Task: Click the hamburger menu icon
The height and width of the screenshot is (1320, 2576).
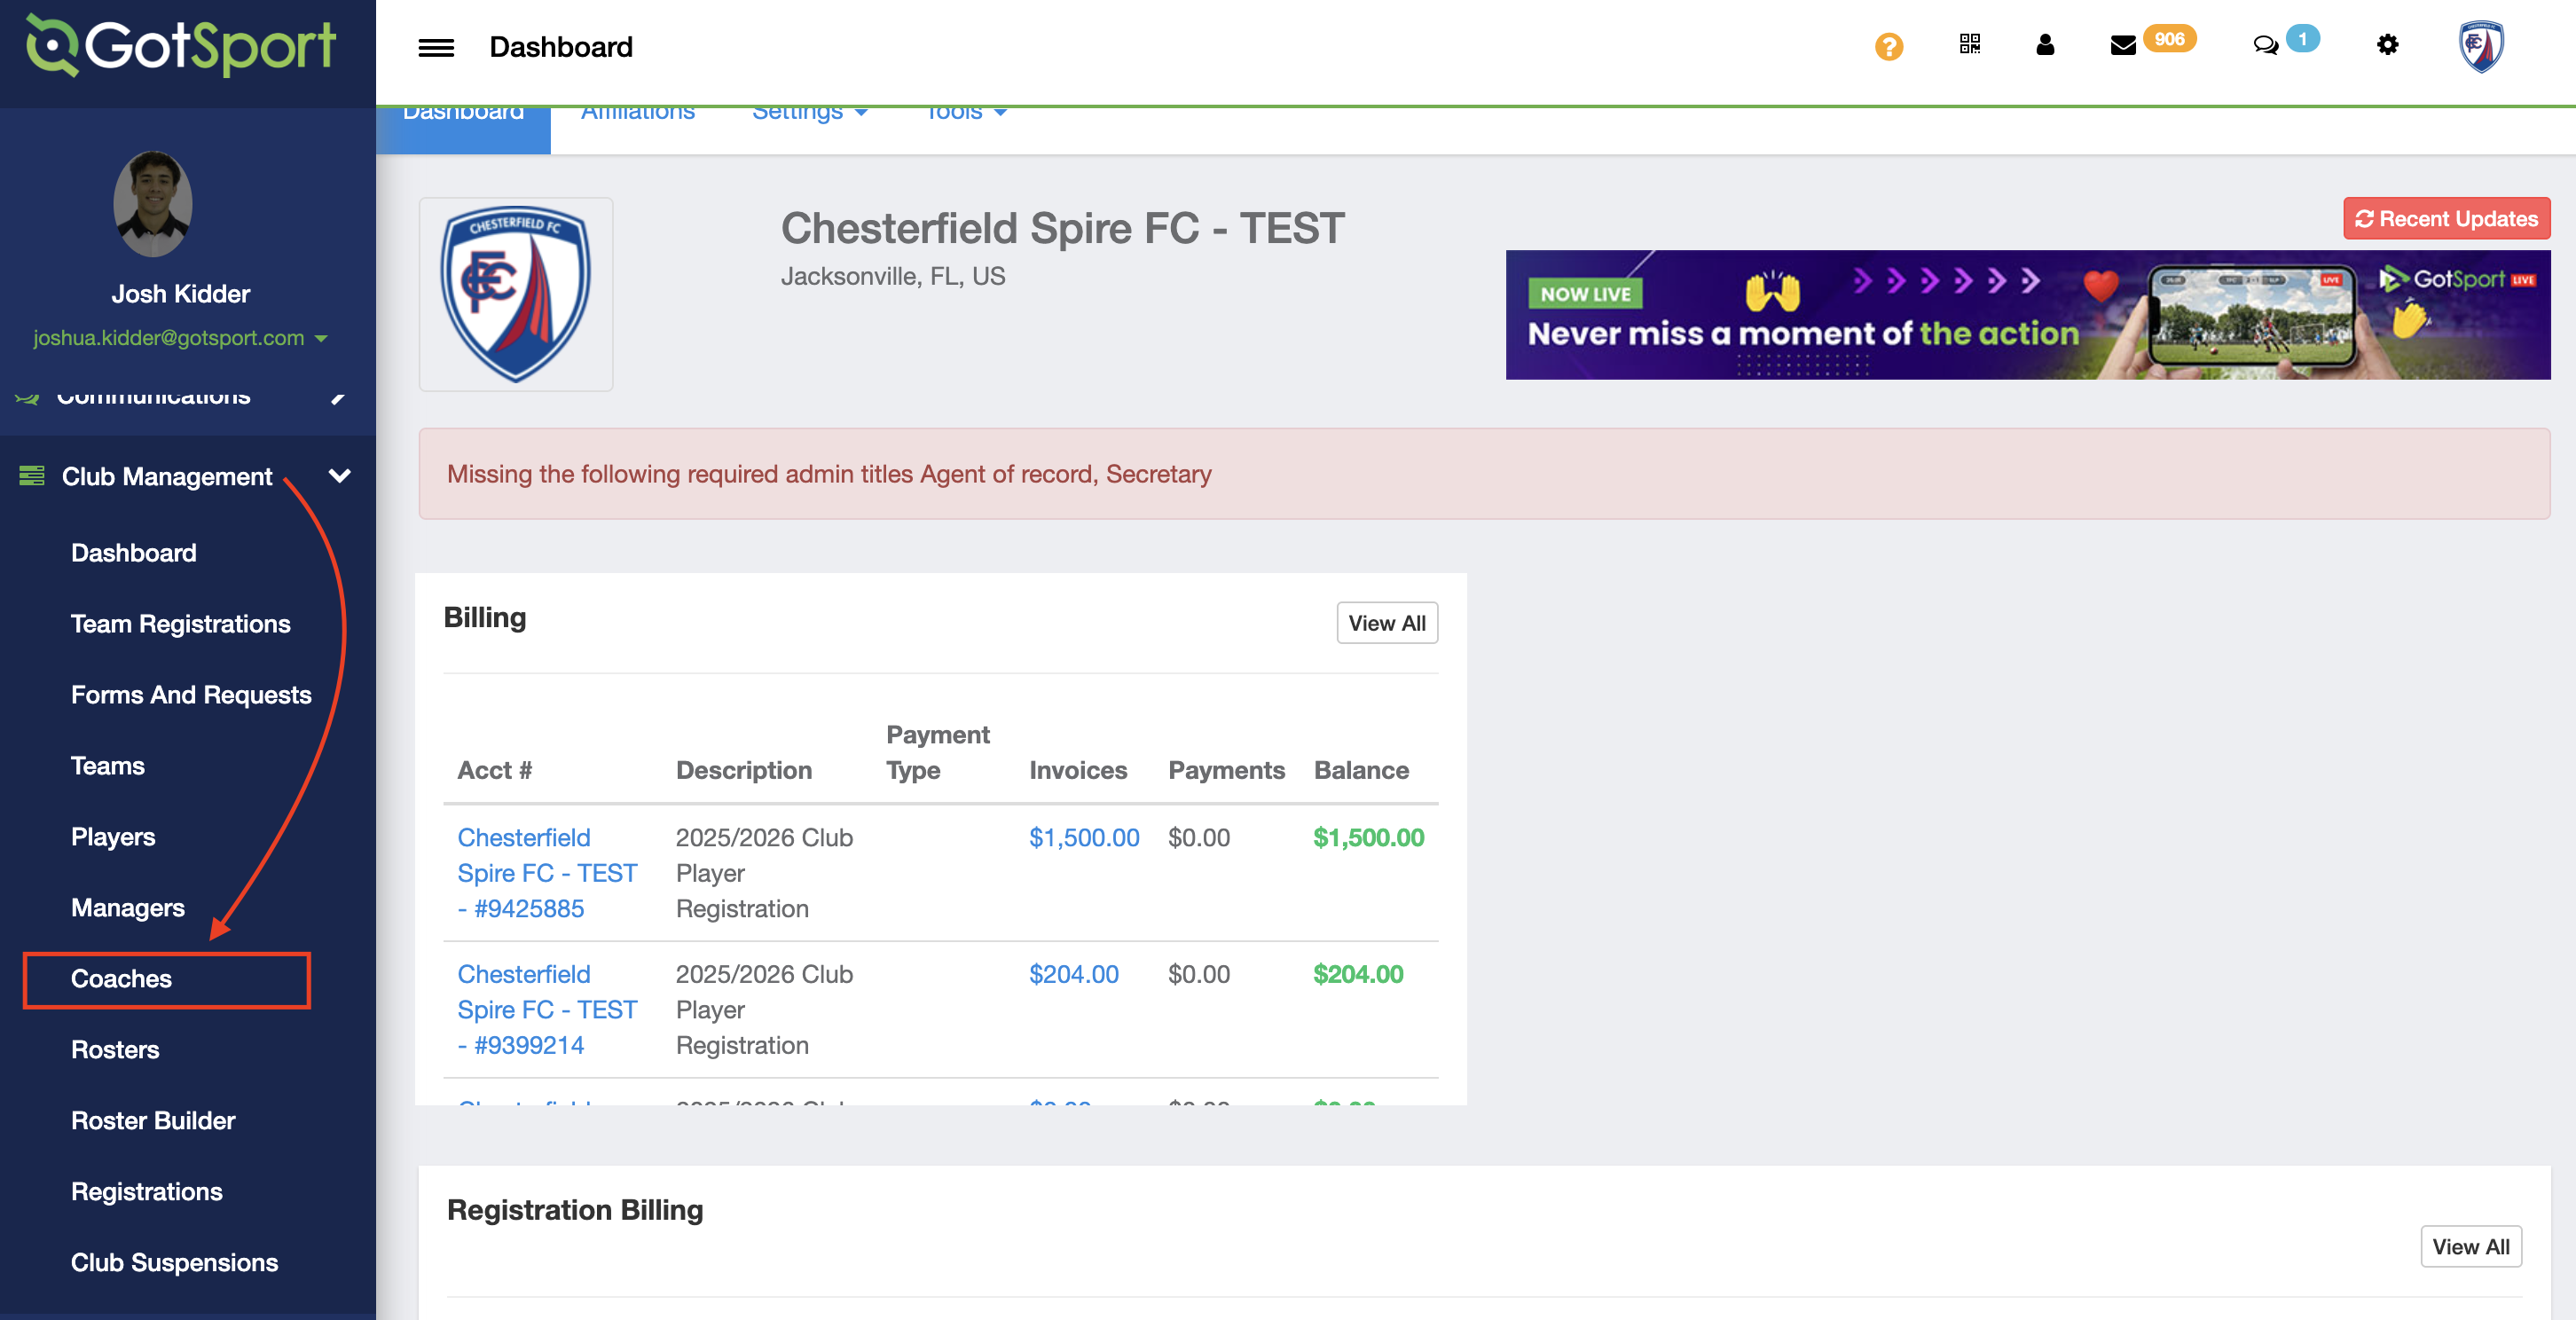Action: [x=436, y=47]
